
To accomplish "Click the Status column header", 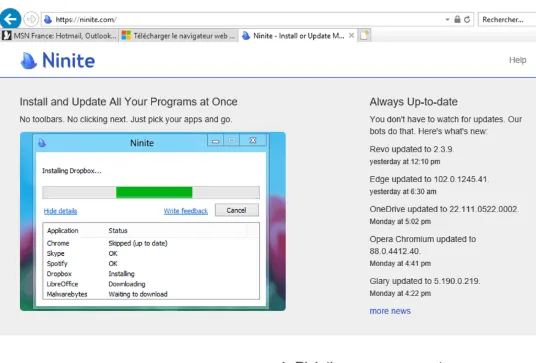I will [118, 231].
